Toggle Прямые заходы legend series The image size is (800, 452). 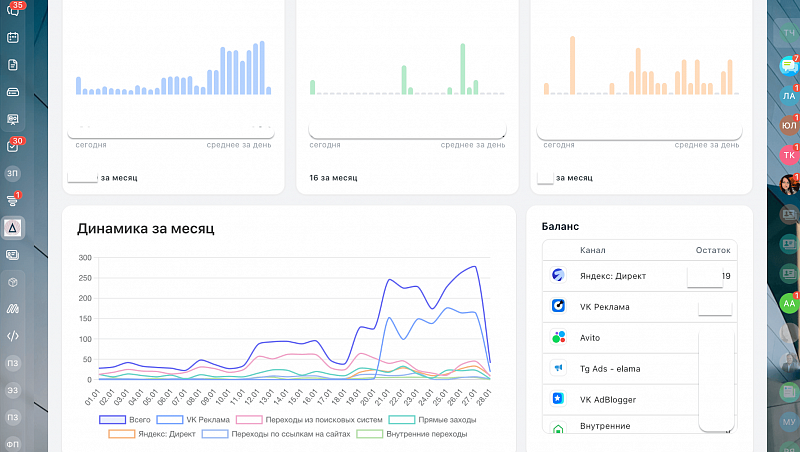coord(402,420)
